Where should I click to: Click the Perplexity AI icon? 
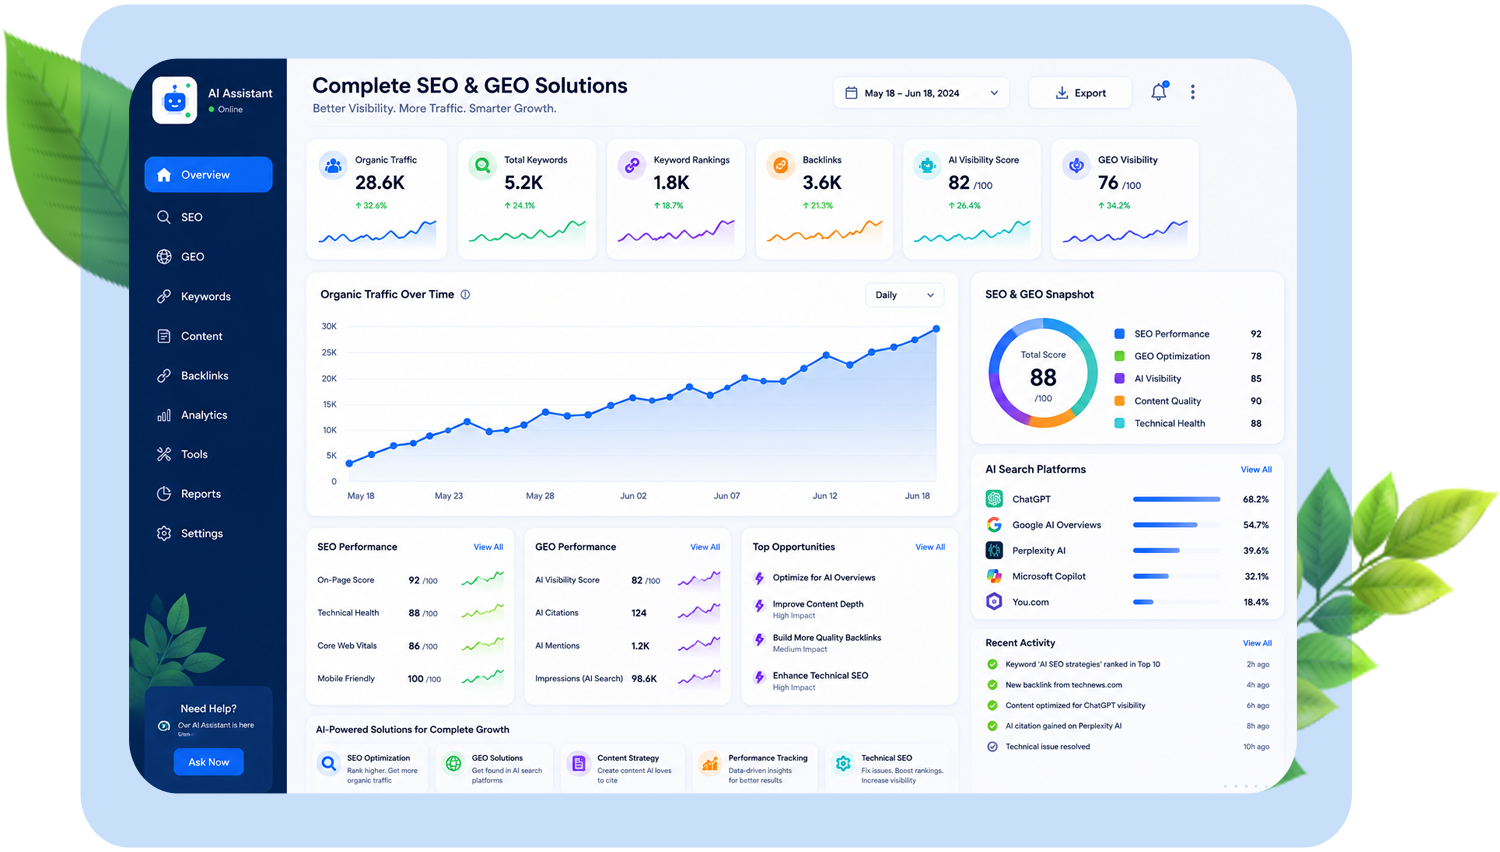click(994, 550)
